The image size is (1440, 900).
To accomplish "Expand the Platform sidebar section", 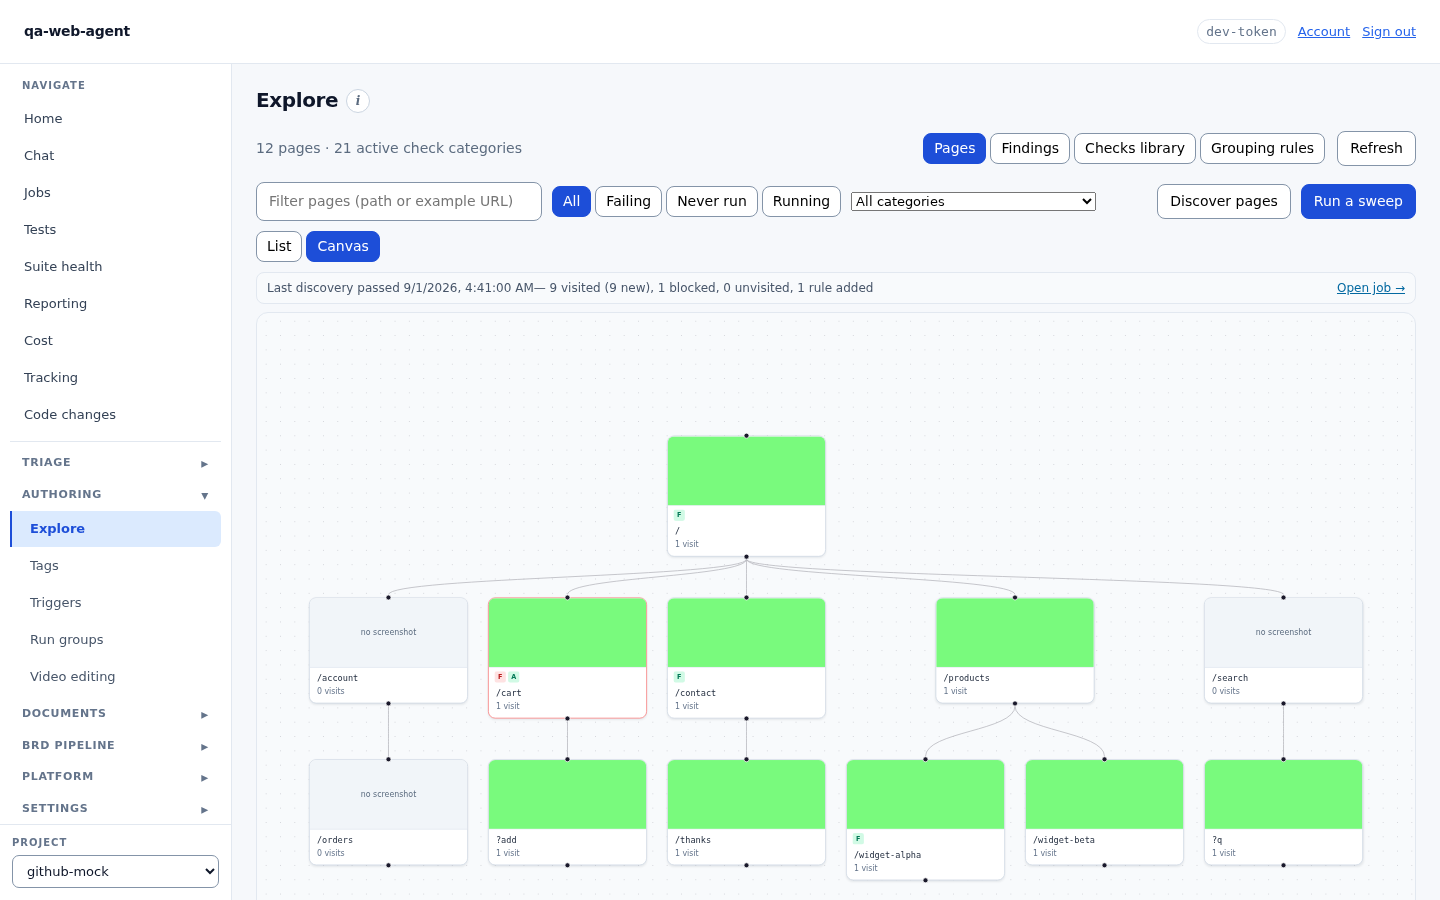I will [x=115, y=777].
